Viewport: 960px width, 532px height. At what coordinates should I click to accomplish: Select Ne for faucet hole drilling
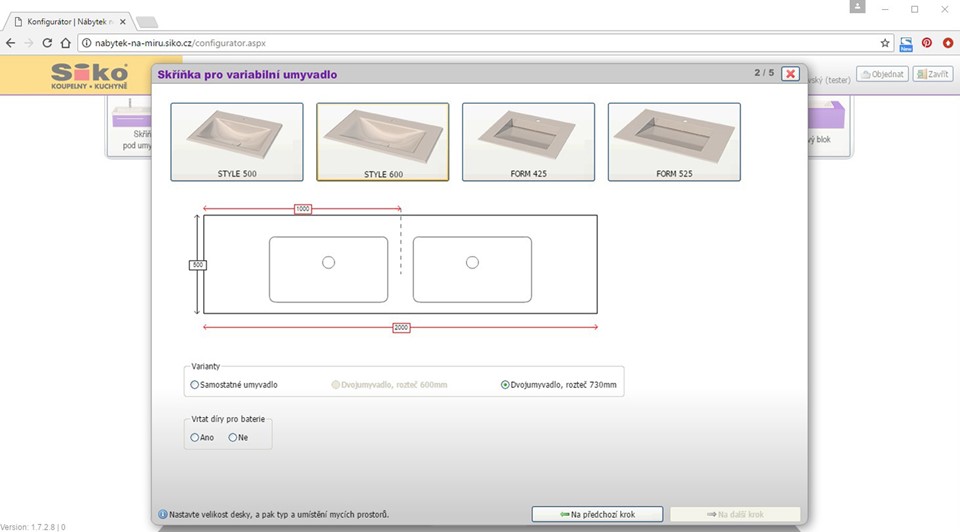click(233, 437)
